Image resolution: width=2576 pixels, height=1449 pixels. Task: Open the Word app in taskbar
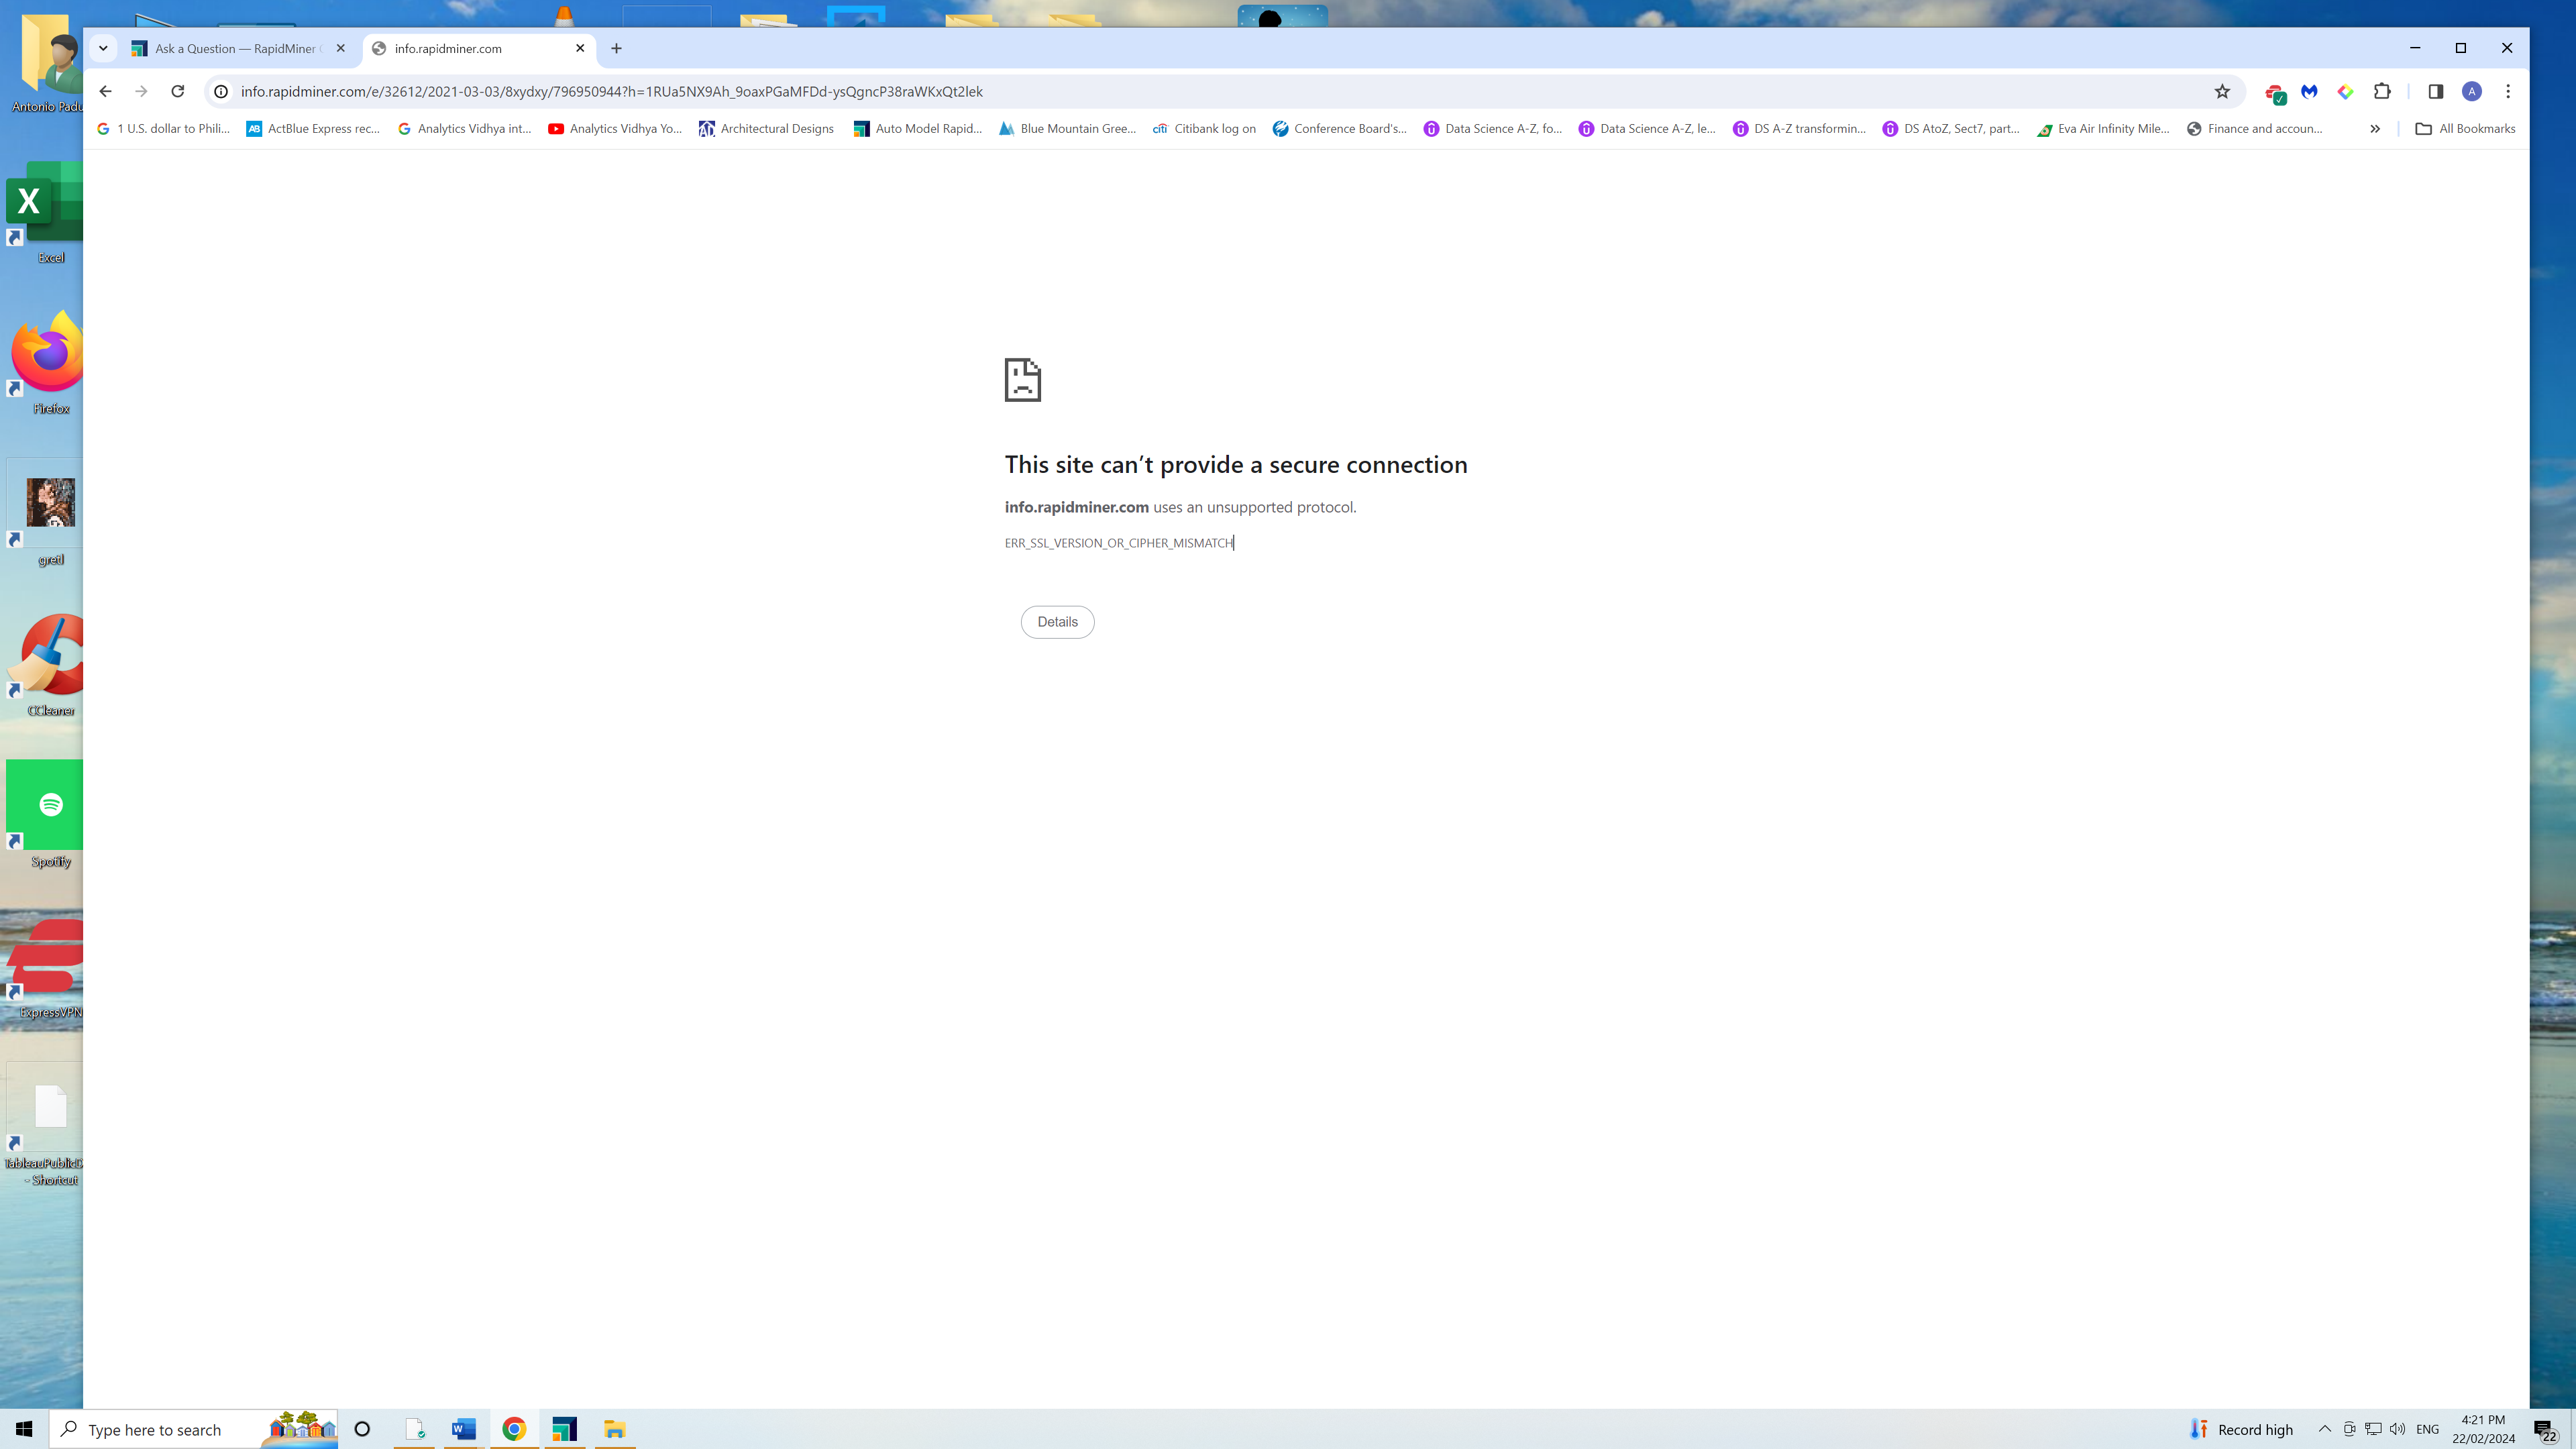coord(463,1429)
